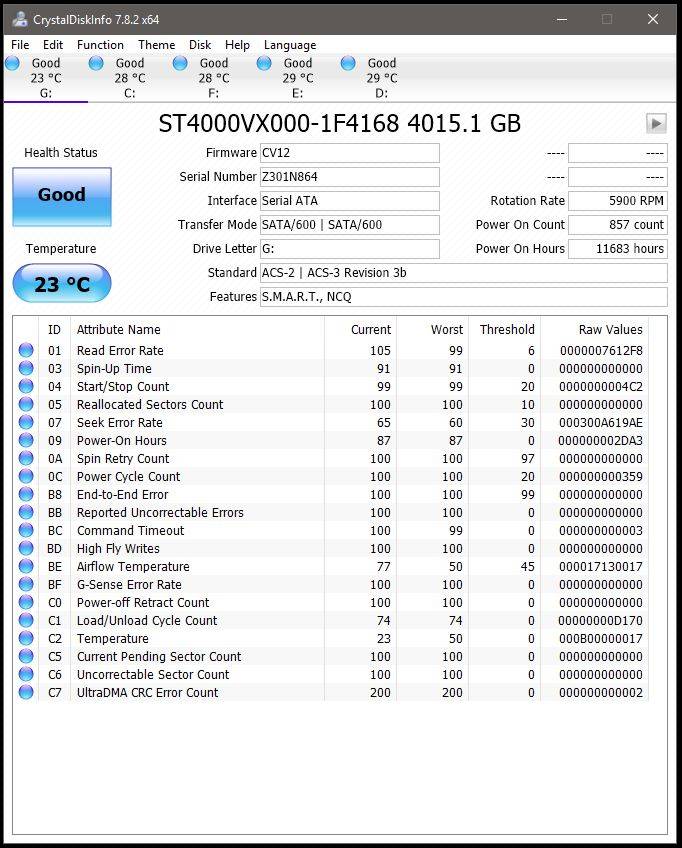Click raw value 0000007612F8
682x848 pixels.
point(601,350)
